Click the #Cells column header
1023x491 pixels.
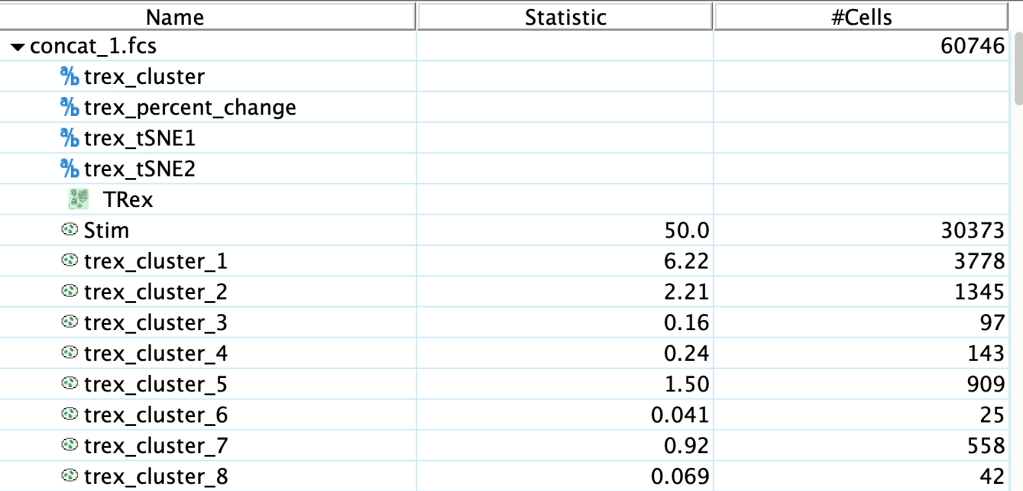click(861, 17)
